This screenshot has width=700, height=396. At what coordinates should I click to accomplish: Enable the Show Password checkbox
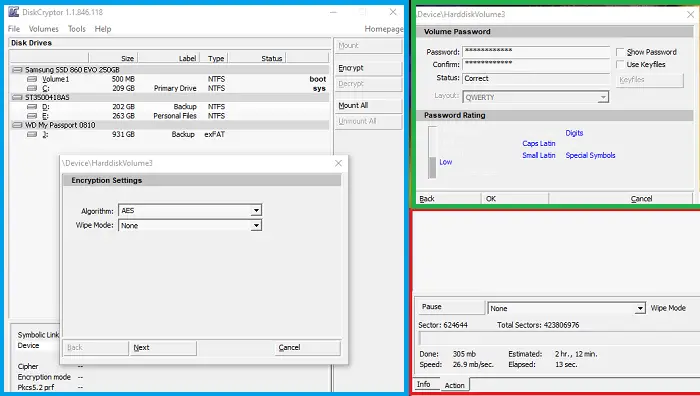coord(620,52)
